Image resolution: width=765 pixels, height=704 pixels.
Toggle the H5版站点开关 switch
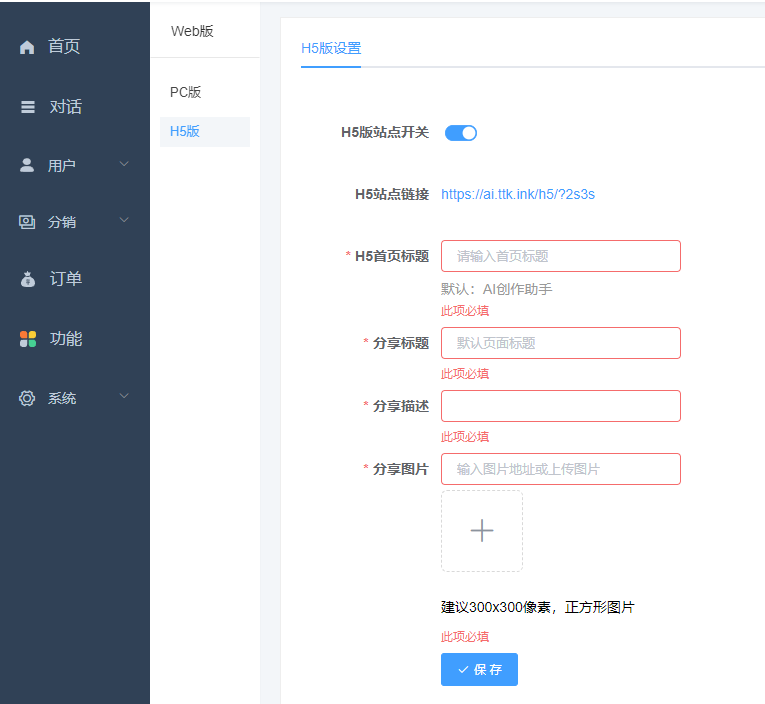tap(461, 133)
